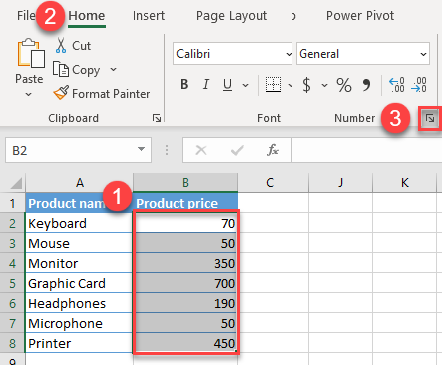Viewport: 442px width, 365px height.
Task: Select row 8 header
Action: pos(13,343)
